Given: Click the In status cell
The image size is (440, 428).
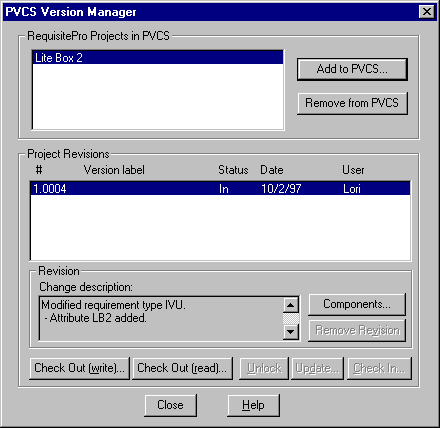Looking at the screenshot, I should (x=224, y=189).
